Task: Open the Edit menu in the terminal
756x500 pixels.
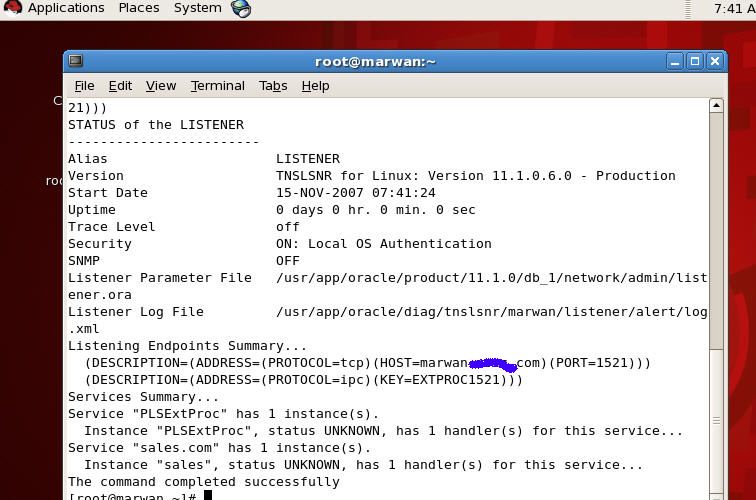Action: 120,86
